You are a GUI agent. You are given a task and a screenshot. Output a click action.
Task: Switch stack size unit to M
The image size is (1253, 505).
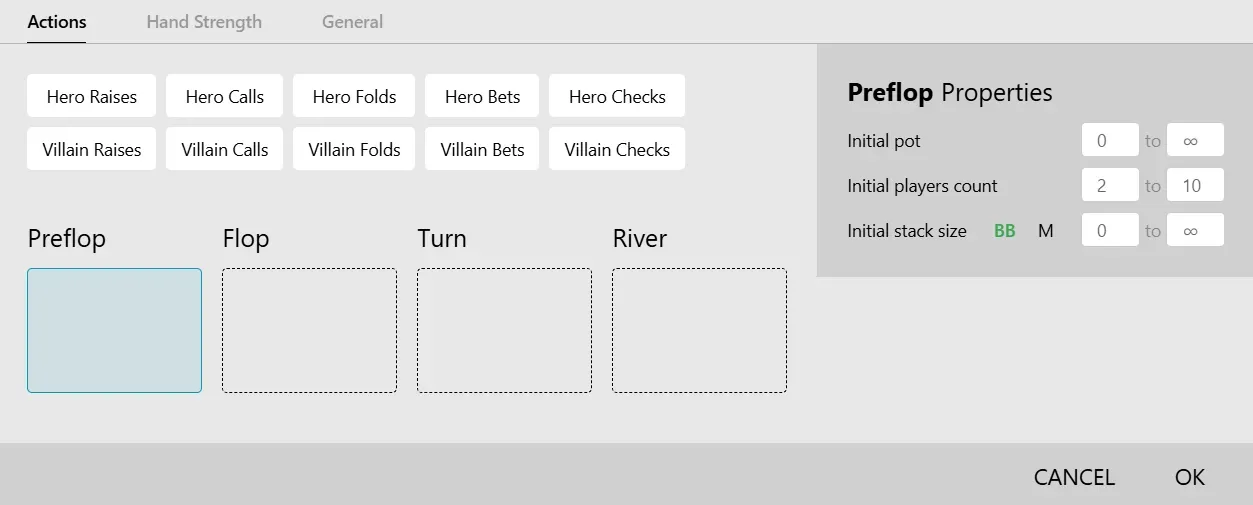1046,231
